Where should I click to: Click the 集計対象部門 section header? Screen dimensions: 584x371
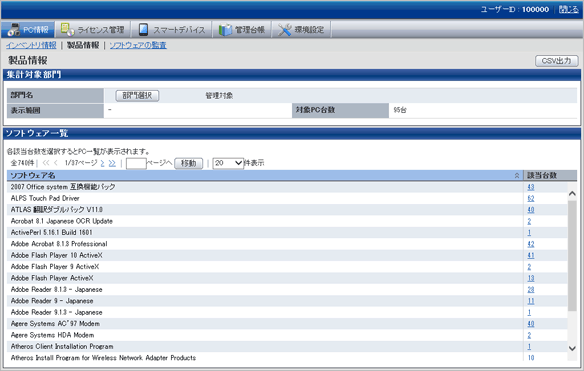coord(292,75)
